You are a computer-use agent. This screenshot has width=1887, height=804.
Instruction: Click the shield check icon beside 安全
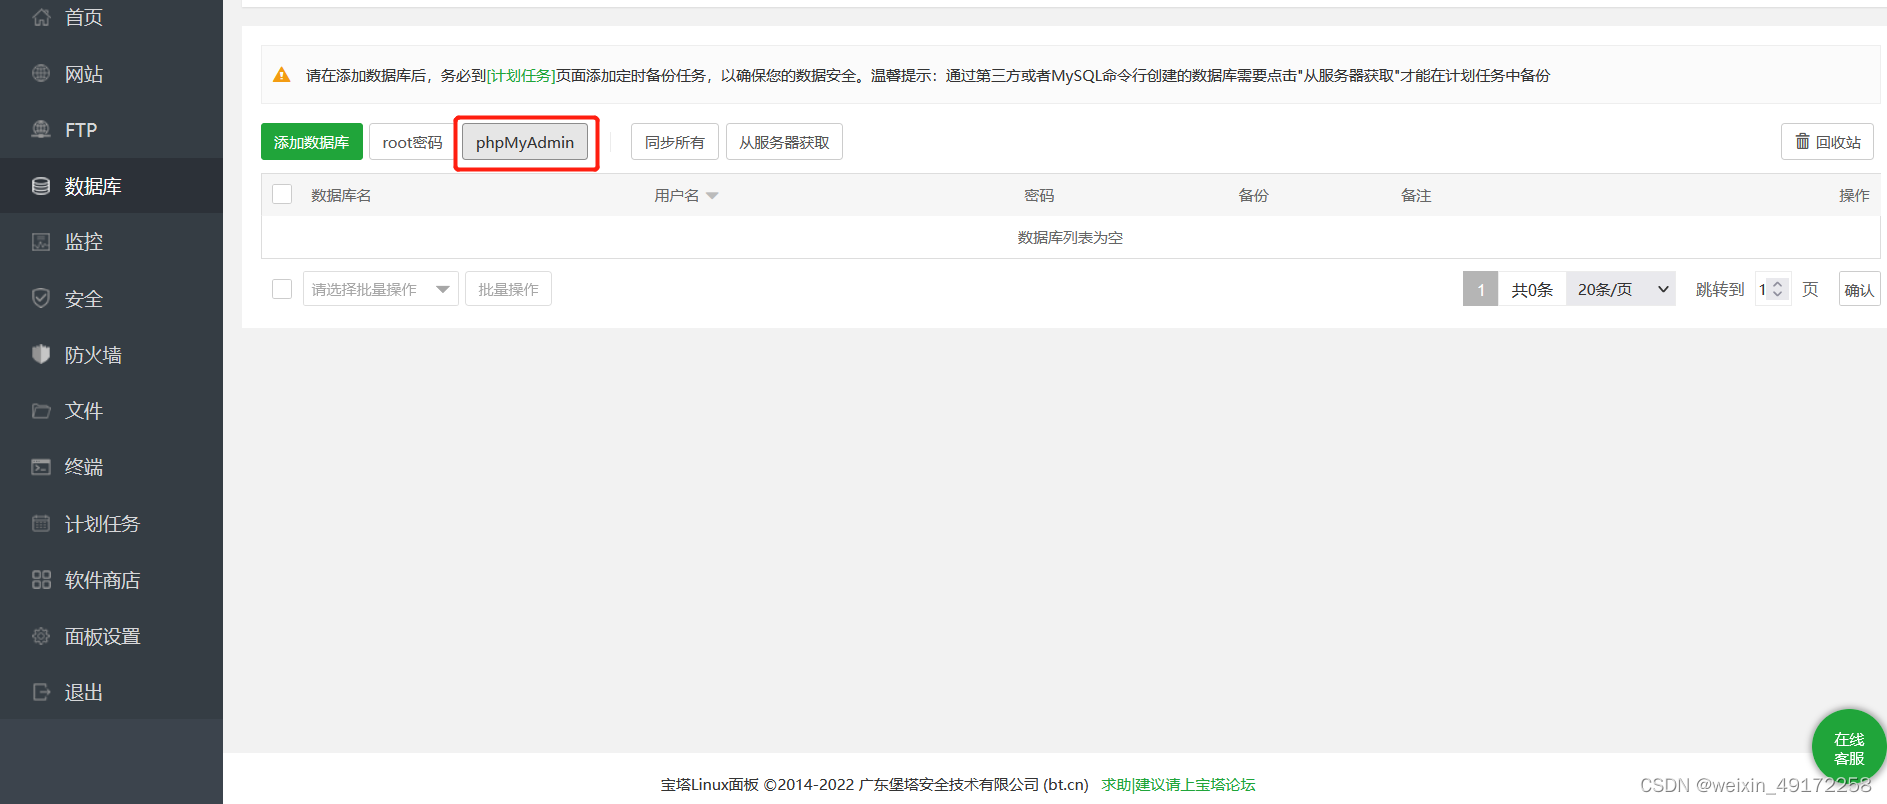(x=41, y=298)
